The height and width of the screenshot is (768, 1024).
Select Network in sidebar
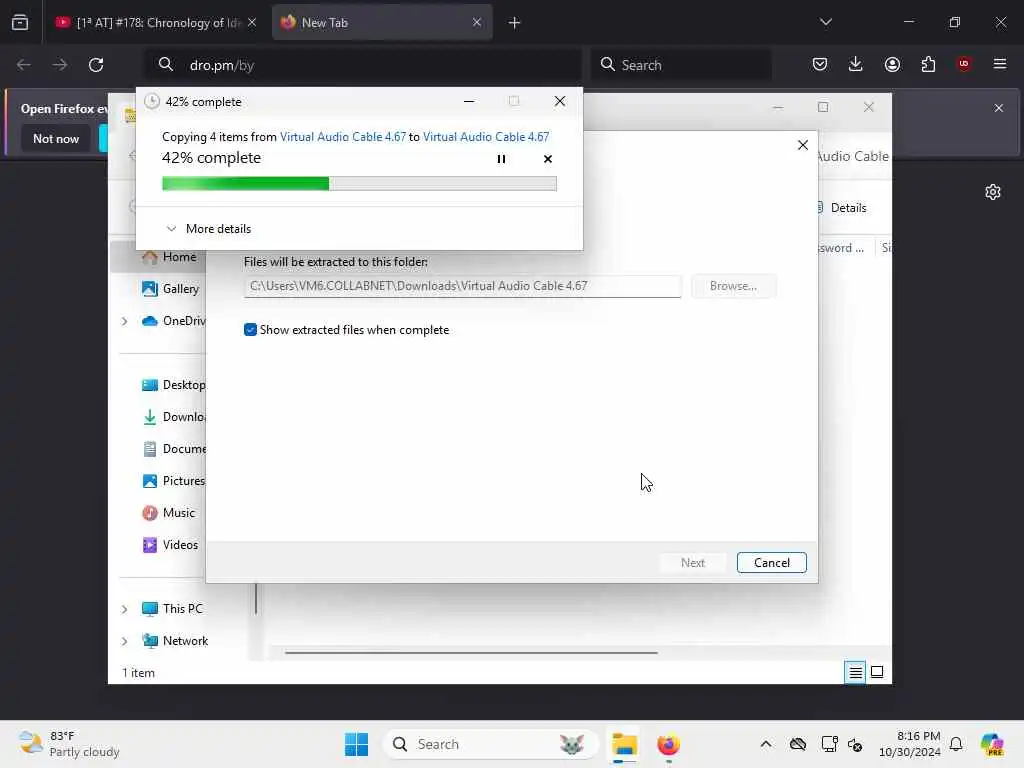[x=175, y=641]
